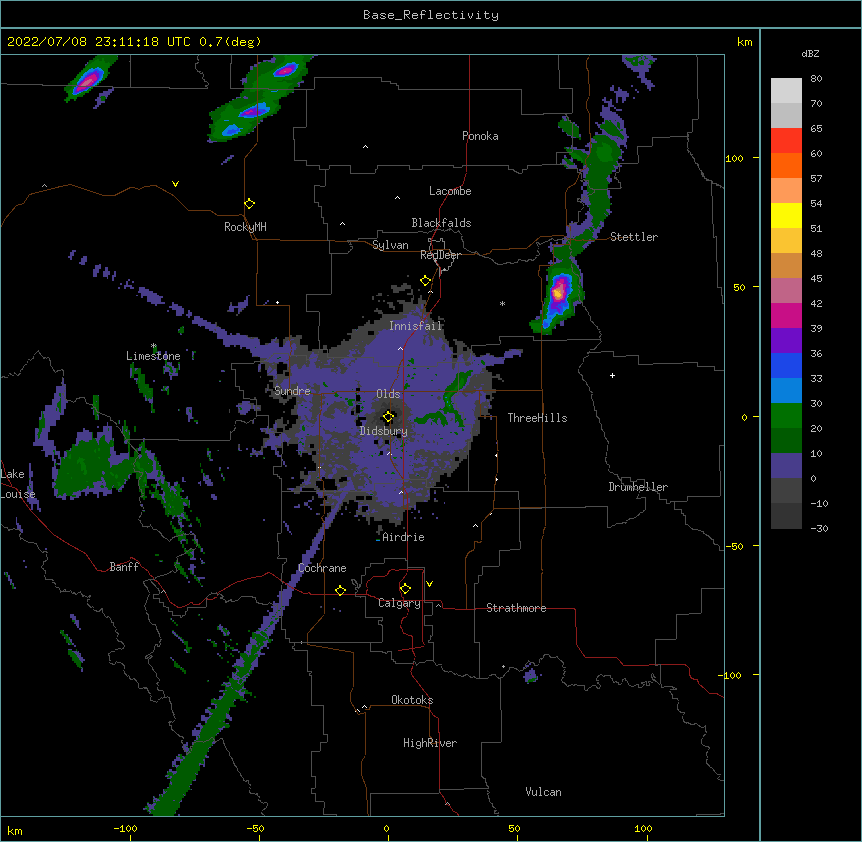Click the Base_Reflectivity title text
The image size is (862, 842).
[431, 15]
